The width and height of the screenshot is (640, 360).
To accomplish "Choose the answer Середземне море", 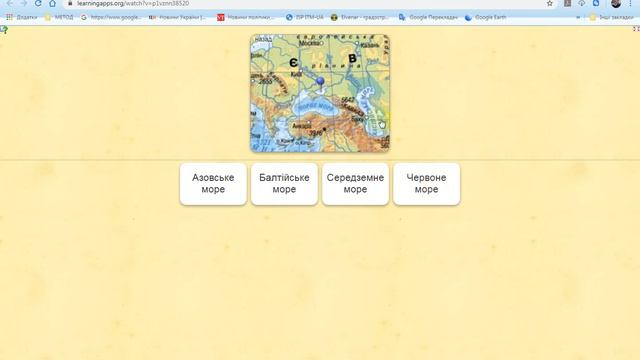I will coord(355,184).
